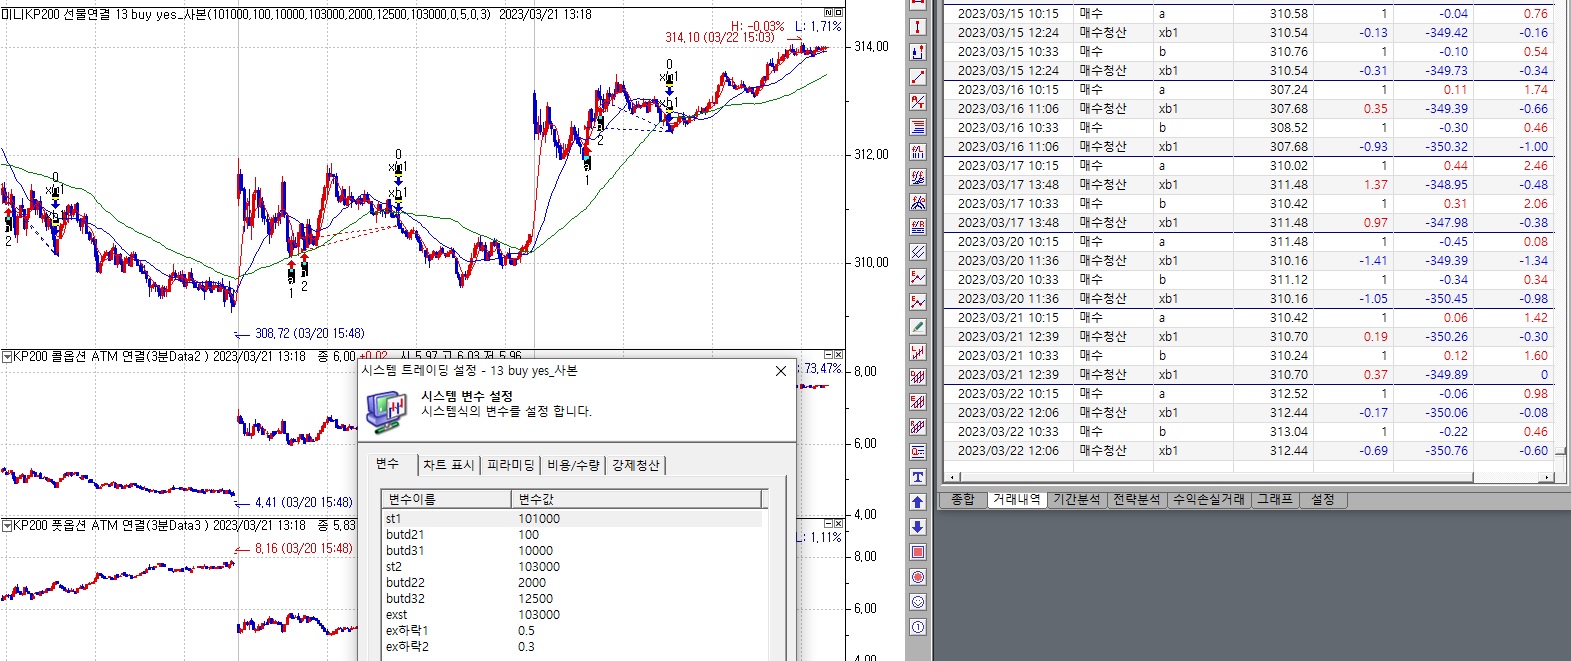Select the red square shape tool
The image size is (1571, 661).
coord(918,552)
